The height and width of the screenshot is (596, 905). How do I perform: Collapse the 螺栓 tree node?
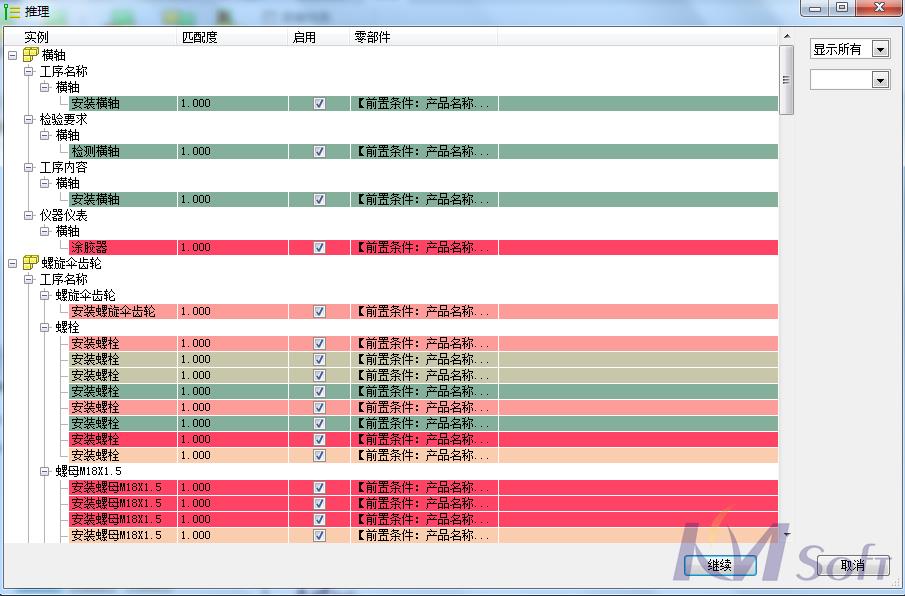(x=45, y=327)
